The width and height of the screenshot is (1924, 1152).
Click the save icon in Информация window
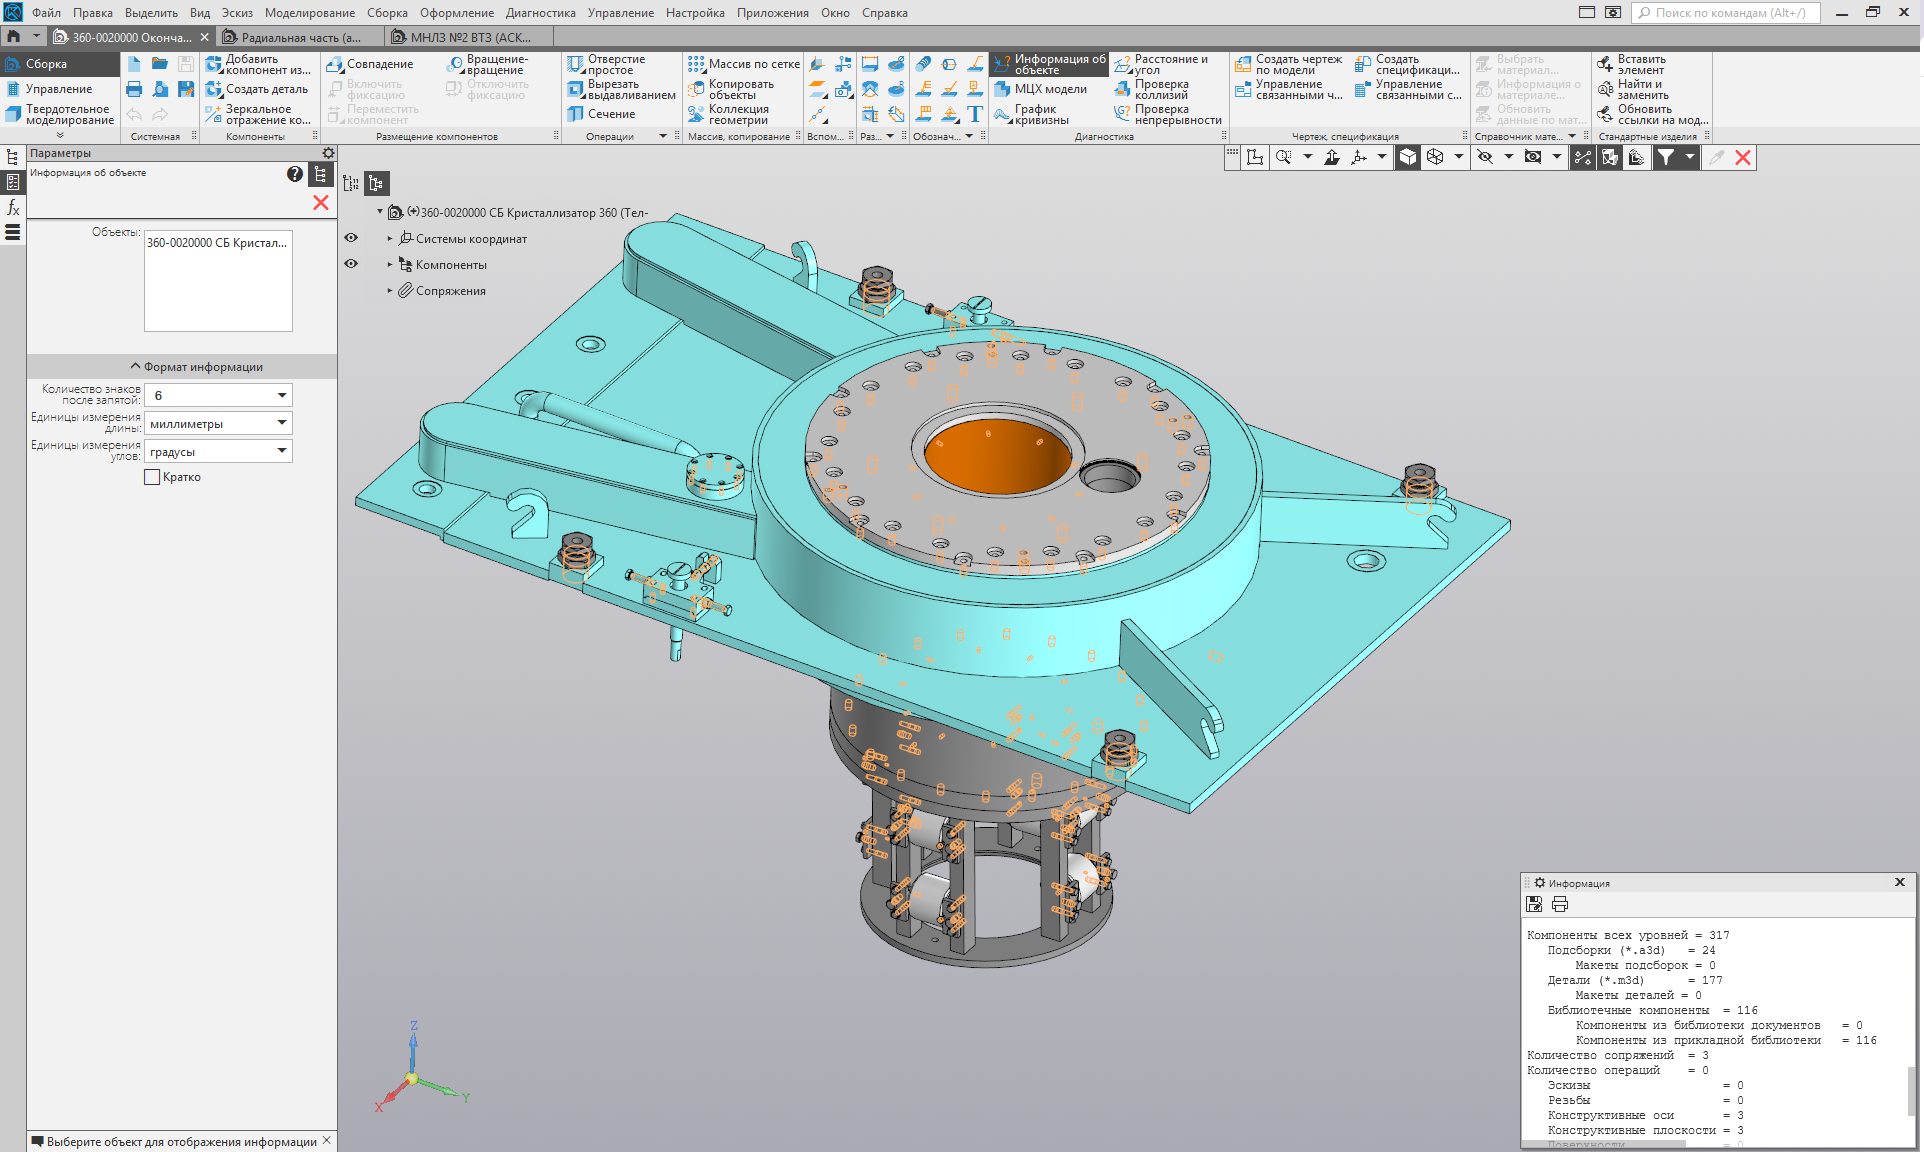(1534, 904)
